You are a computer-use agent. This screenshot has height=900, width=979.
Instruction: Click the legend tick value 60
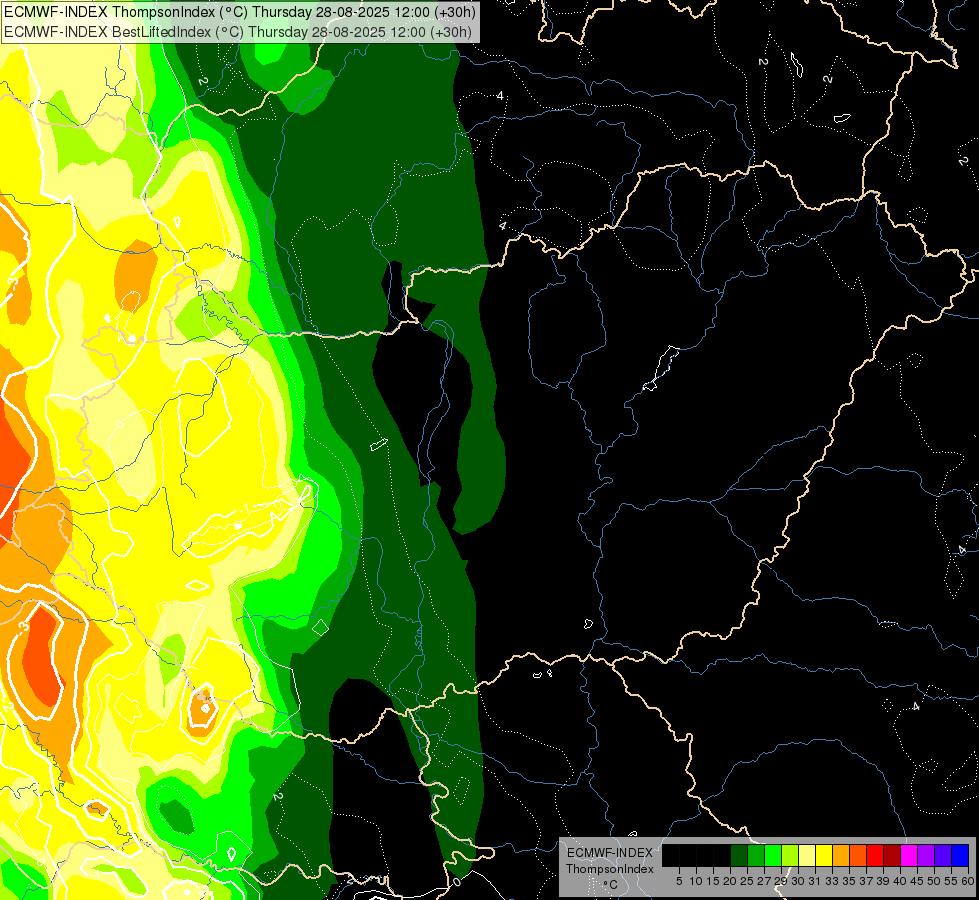click(968, 881)
